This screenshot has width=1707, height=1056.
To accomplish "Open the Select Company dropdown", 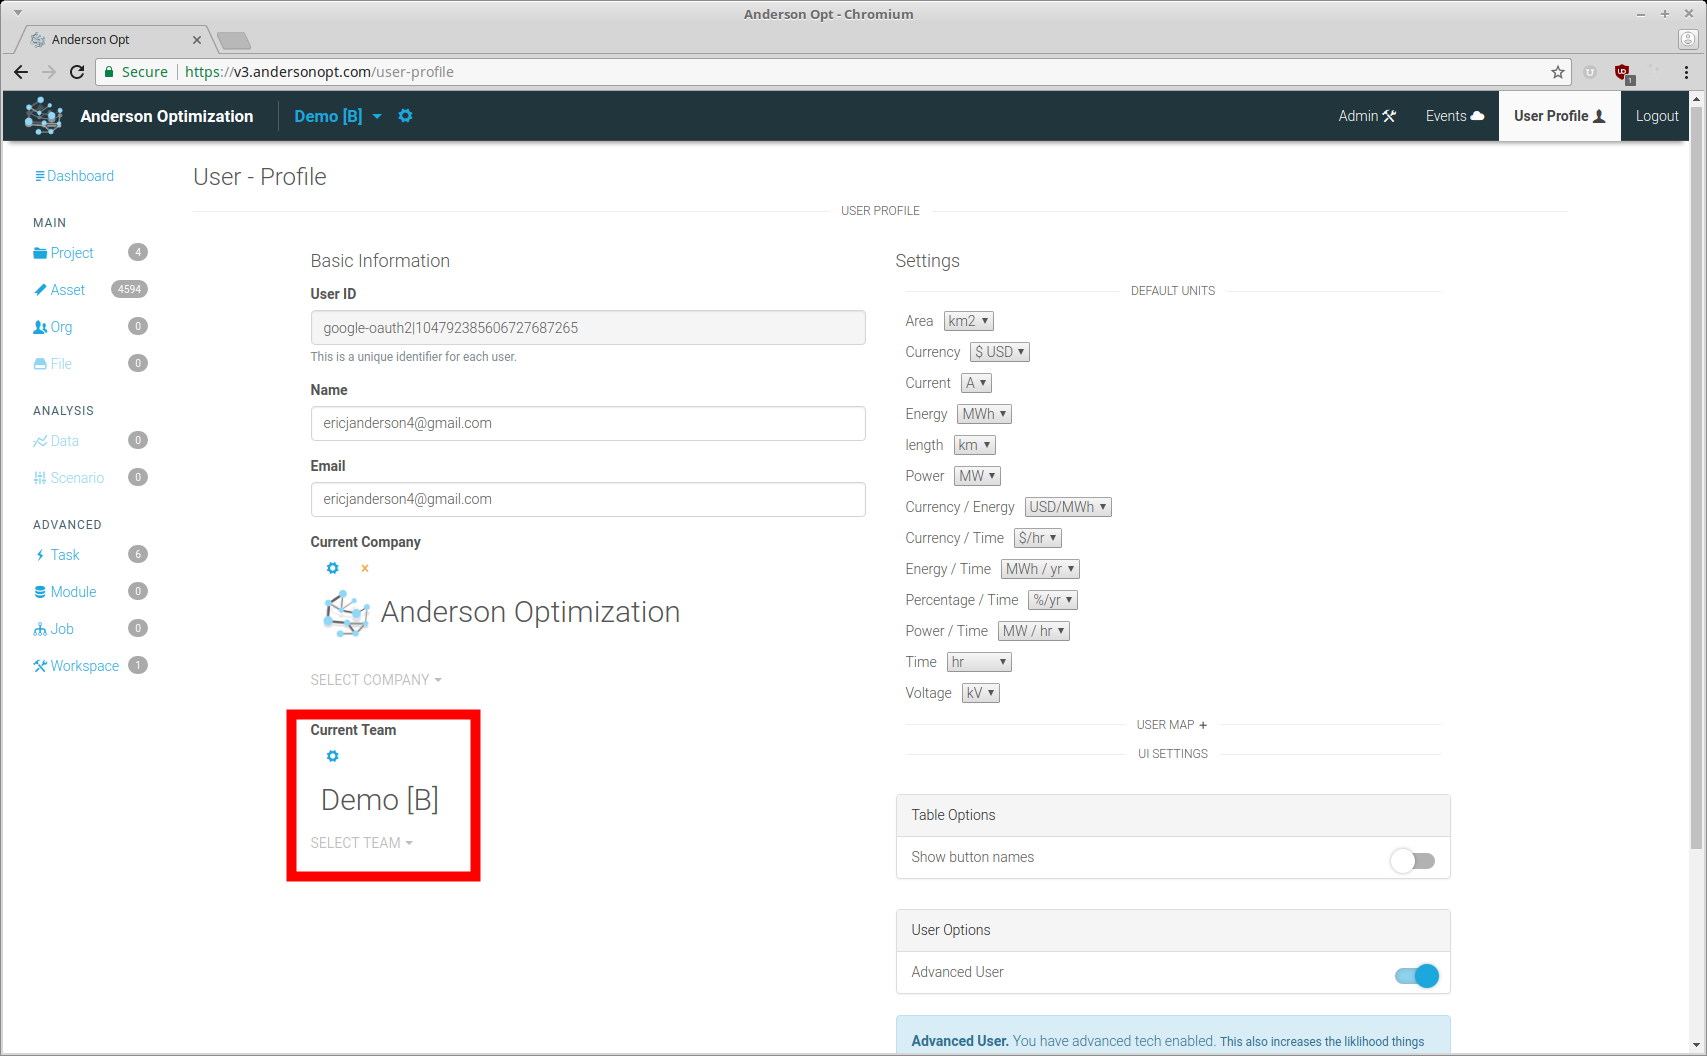I will (375, 680).
